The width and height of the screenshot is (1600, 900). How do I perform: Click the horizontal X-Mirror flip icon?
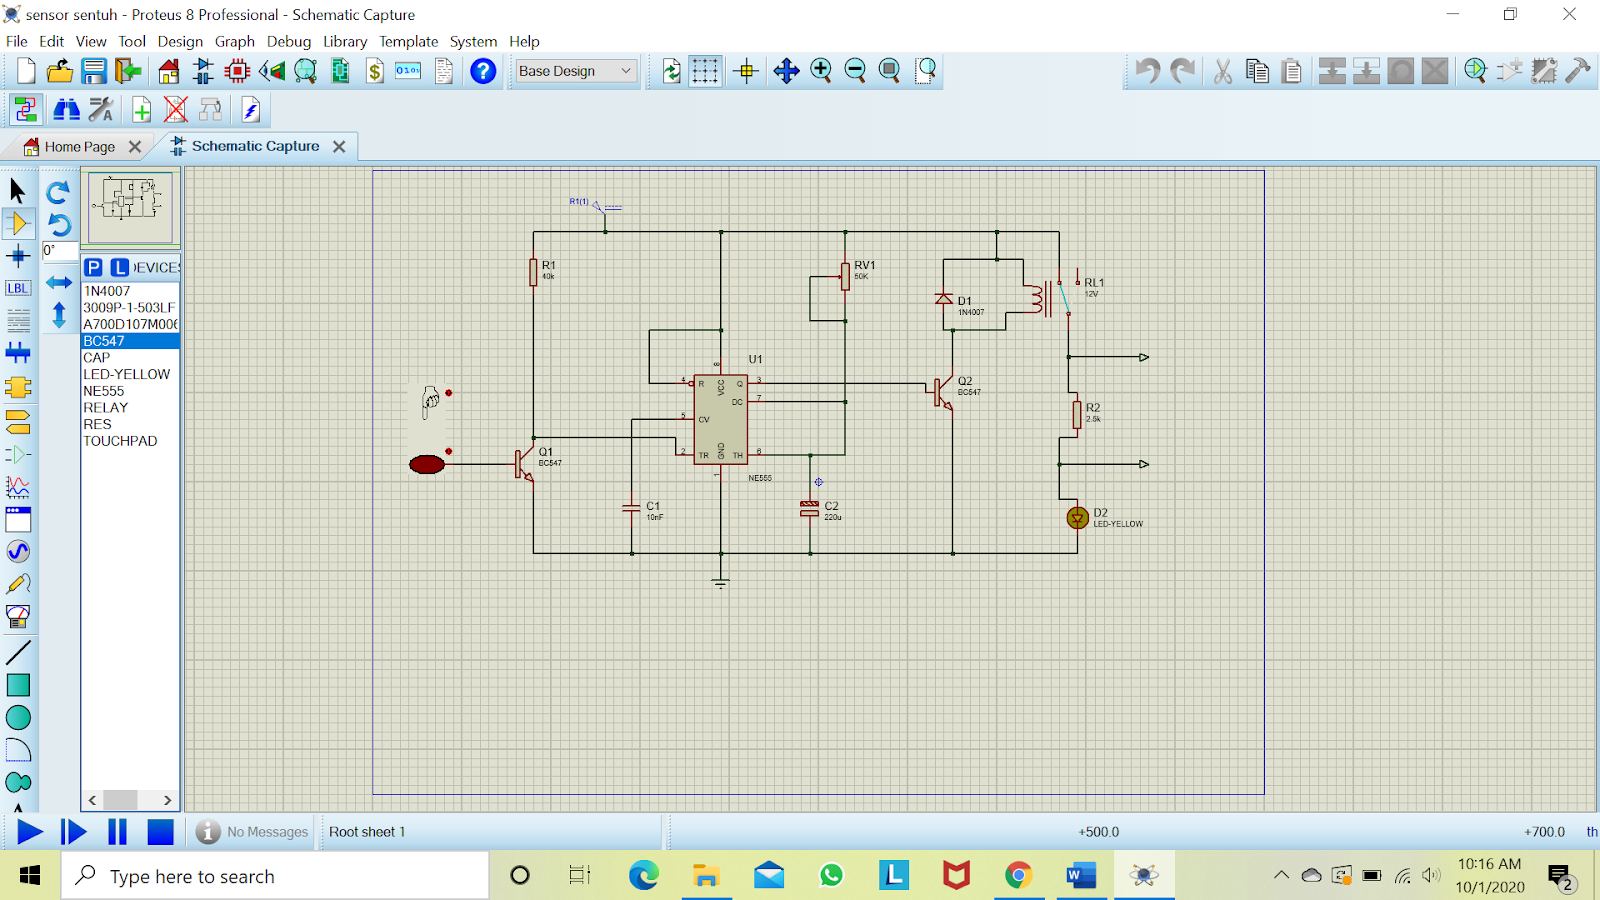pyautogui.click(x=59, y=283)
